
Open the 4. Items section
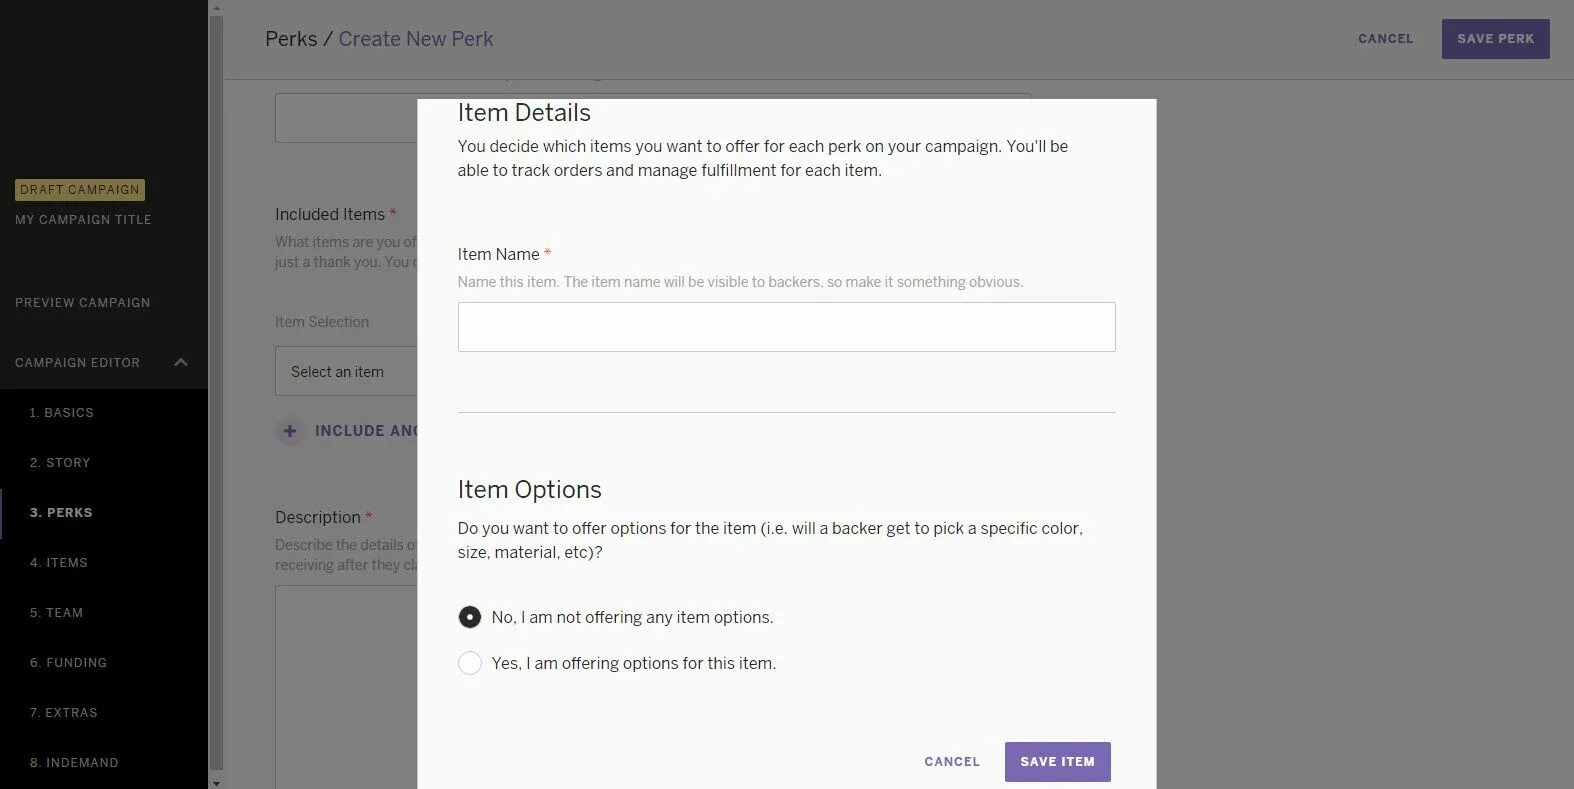point(59,563)
